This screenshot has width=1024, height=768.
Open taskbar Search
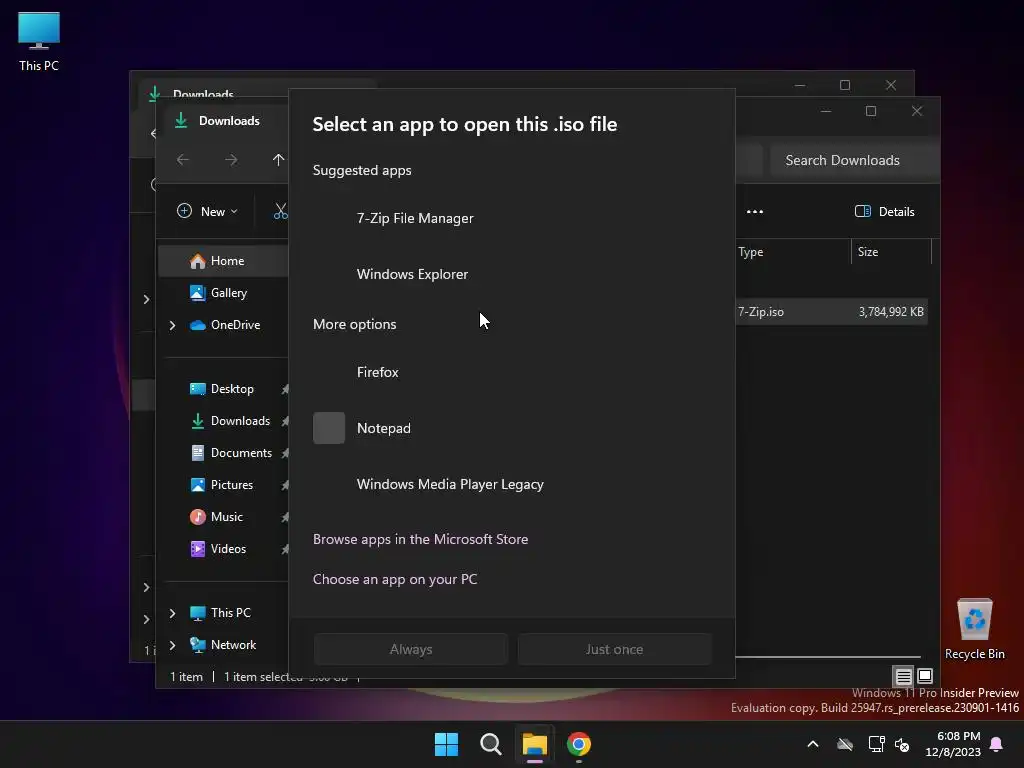coord(490,744)
